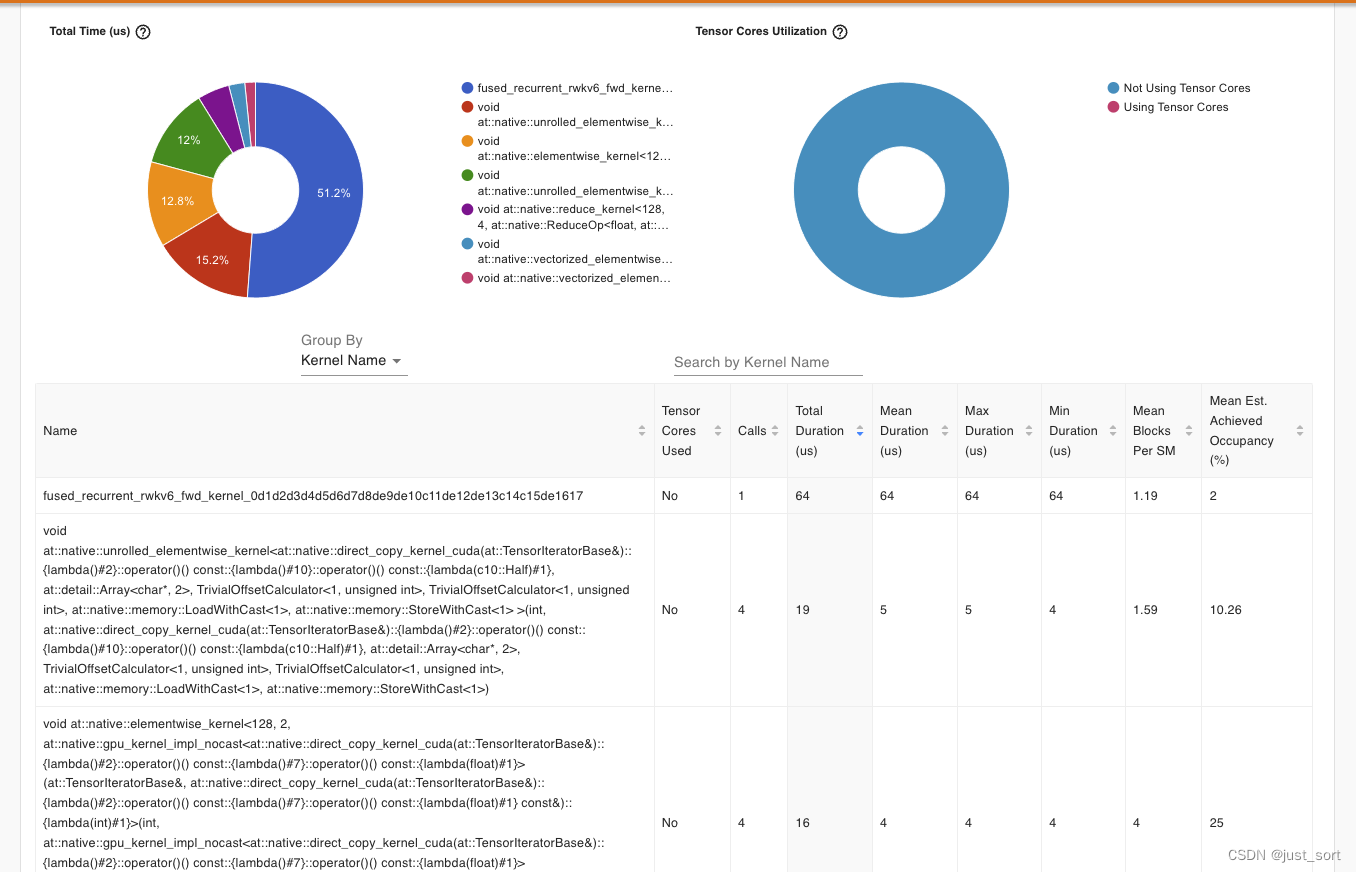
Task: Sort by Mean Est. Achieved Occupancy arrows
Action: (1300, 431)
